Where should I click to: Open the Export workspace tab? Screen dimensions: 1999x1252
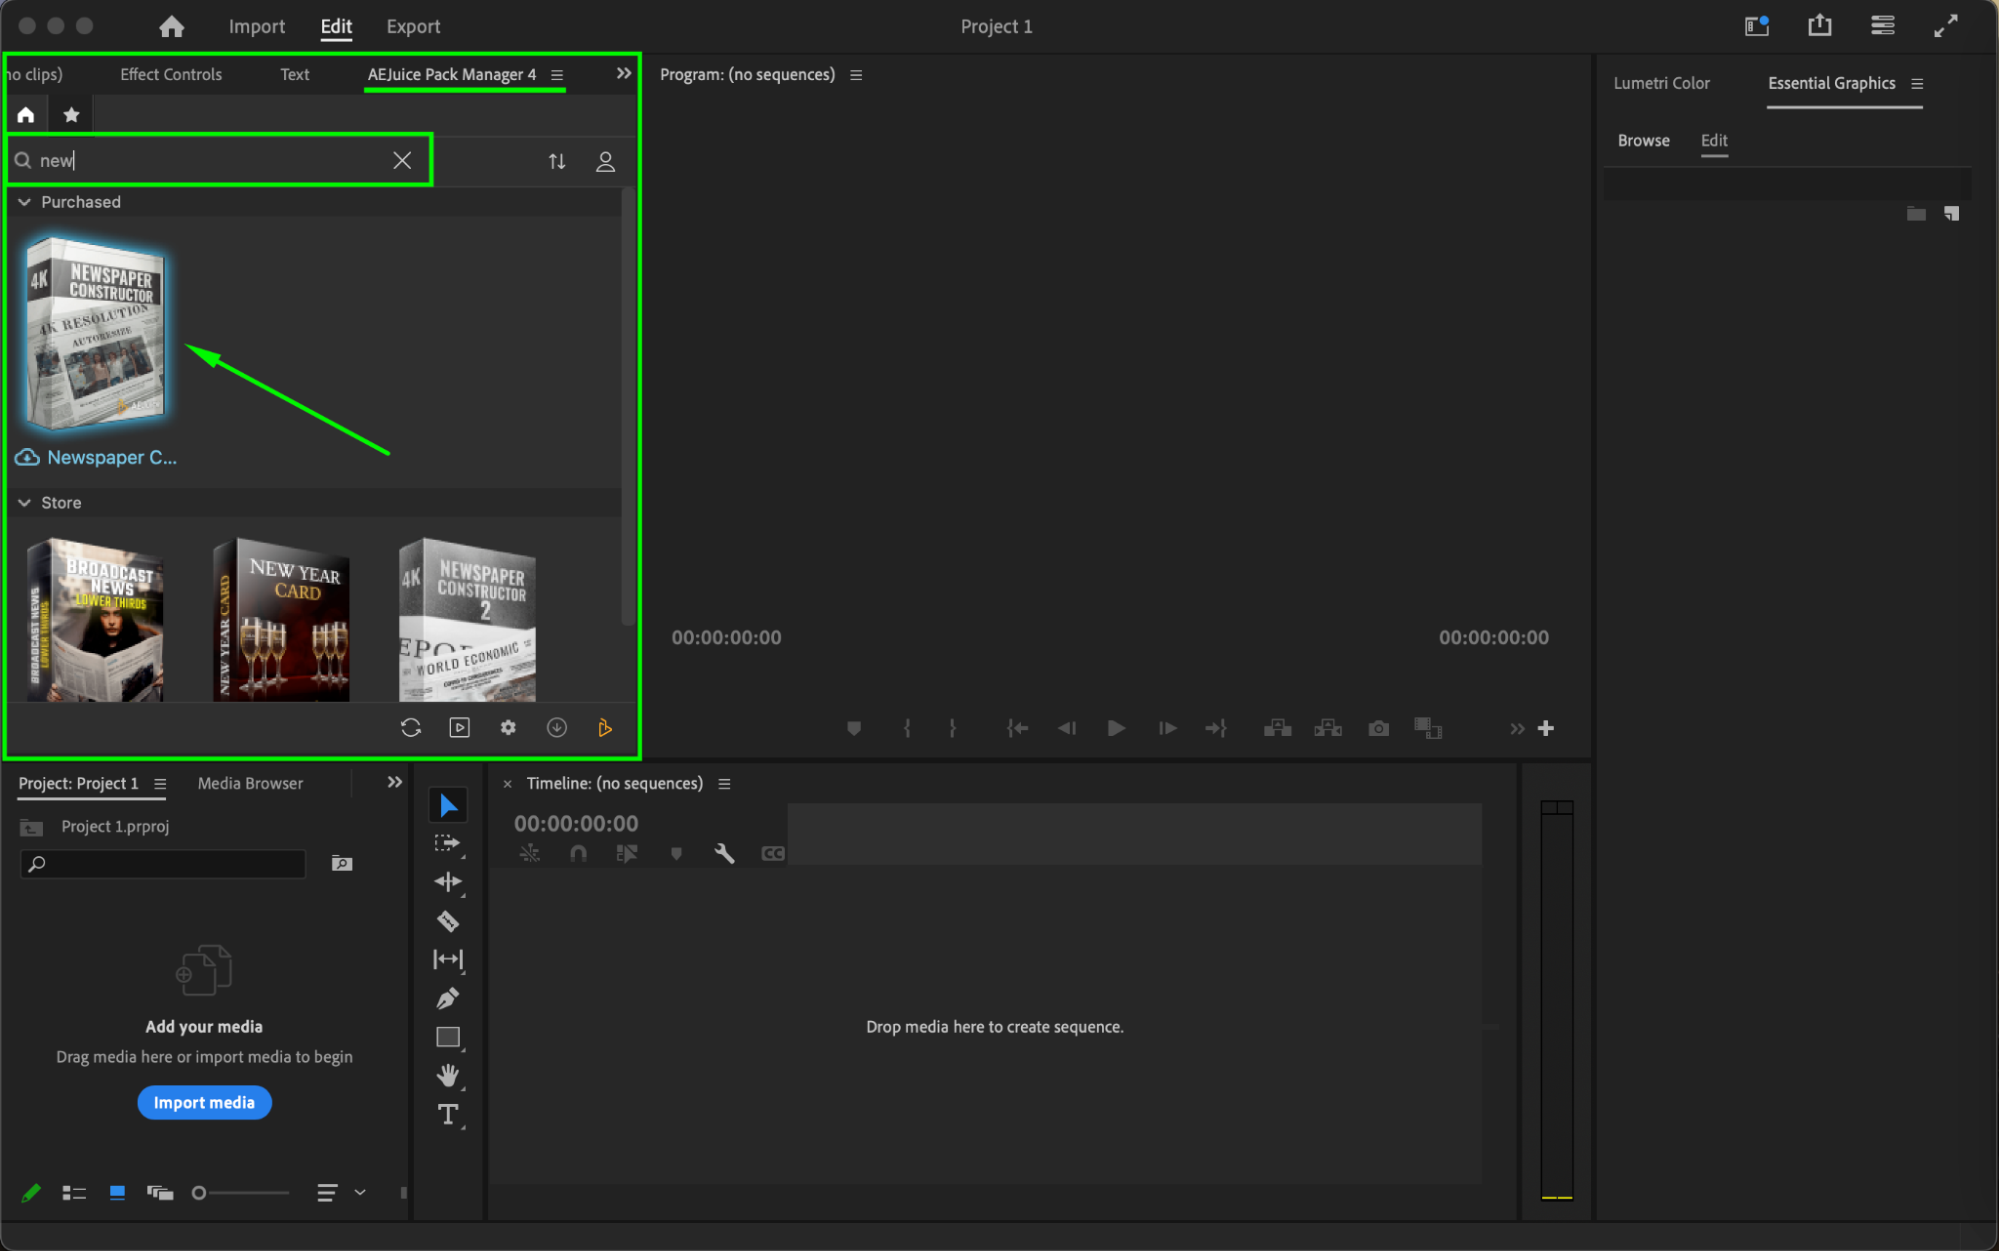[x=413, y=27]
